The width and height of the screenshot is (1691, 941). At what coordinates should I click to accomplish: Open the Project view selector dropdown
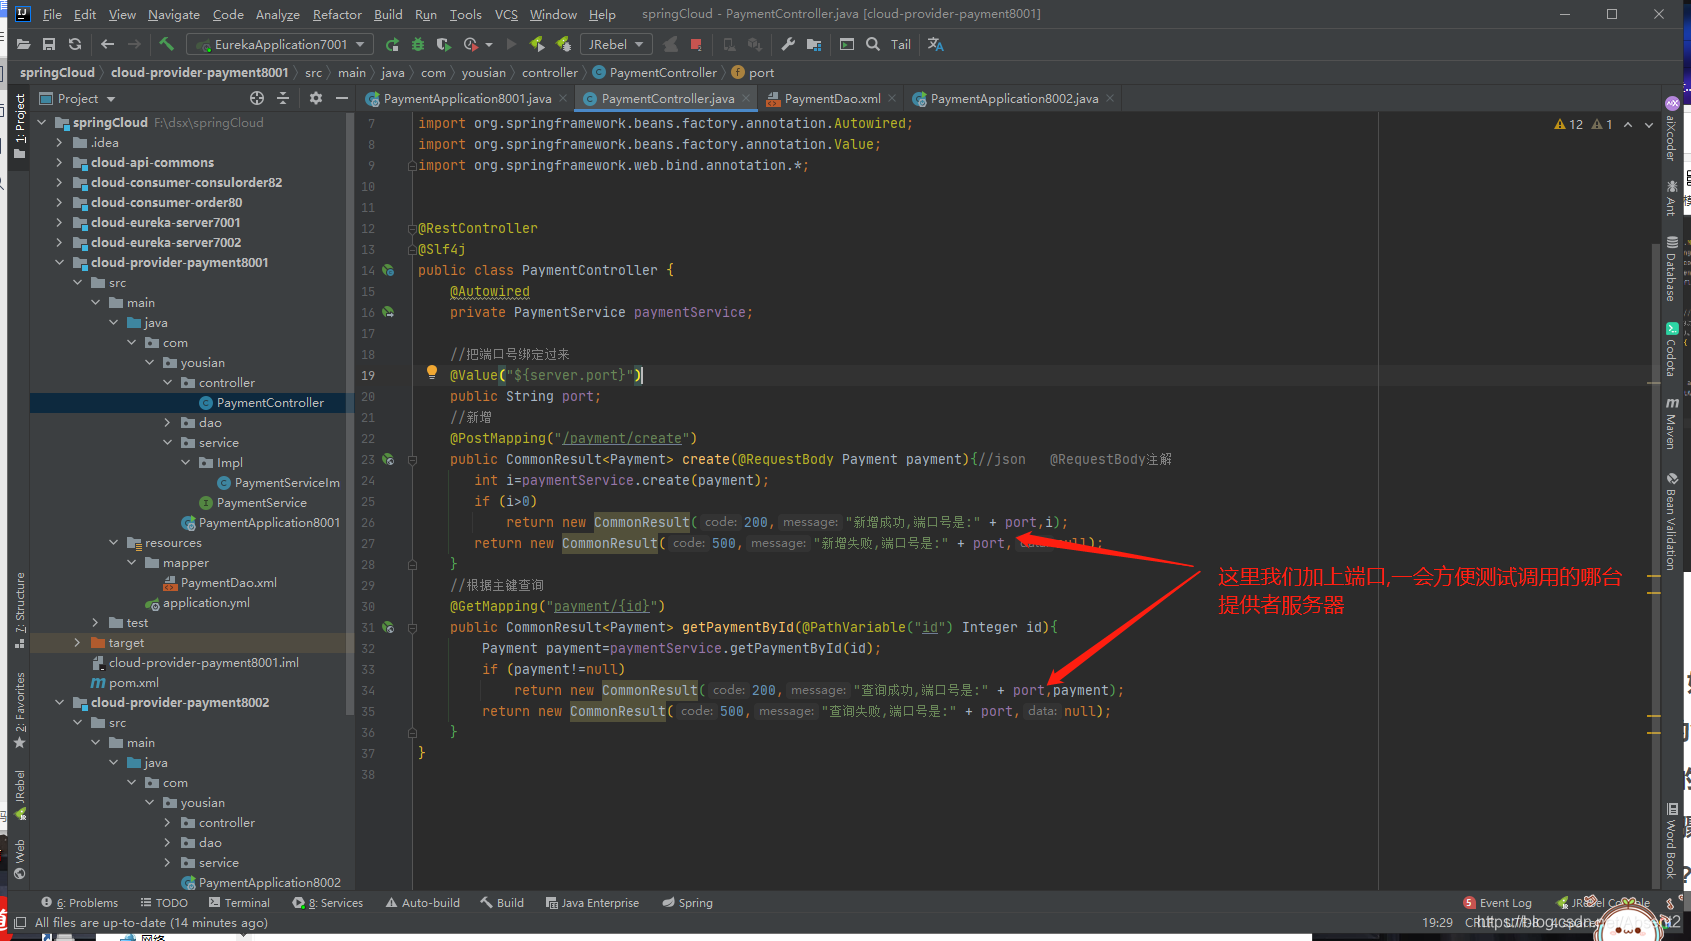tap(78, 98)
